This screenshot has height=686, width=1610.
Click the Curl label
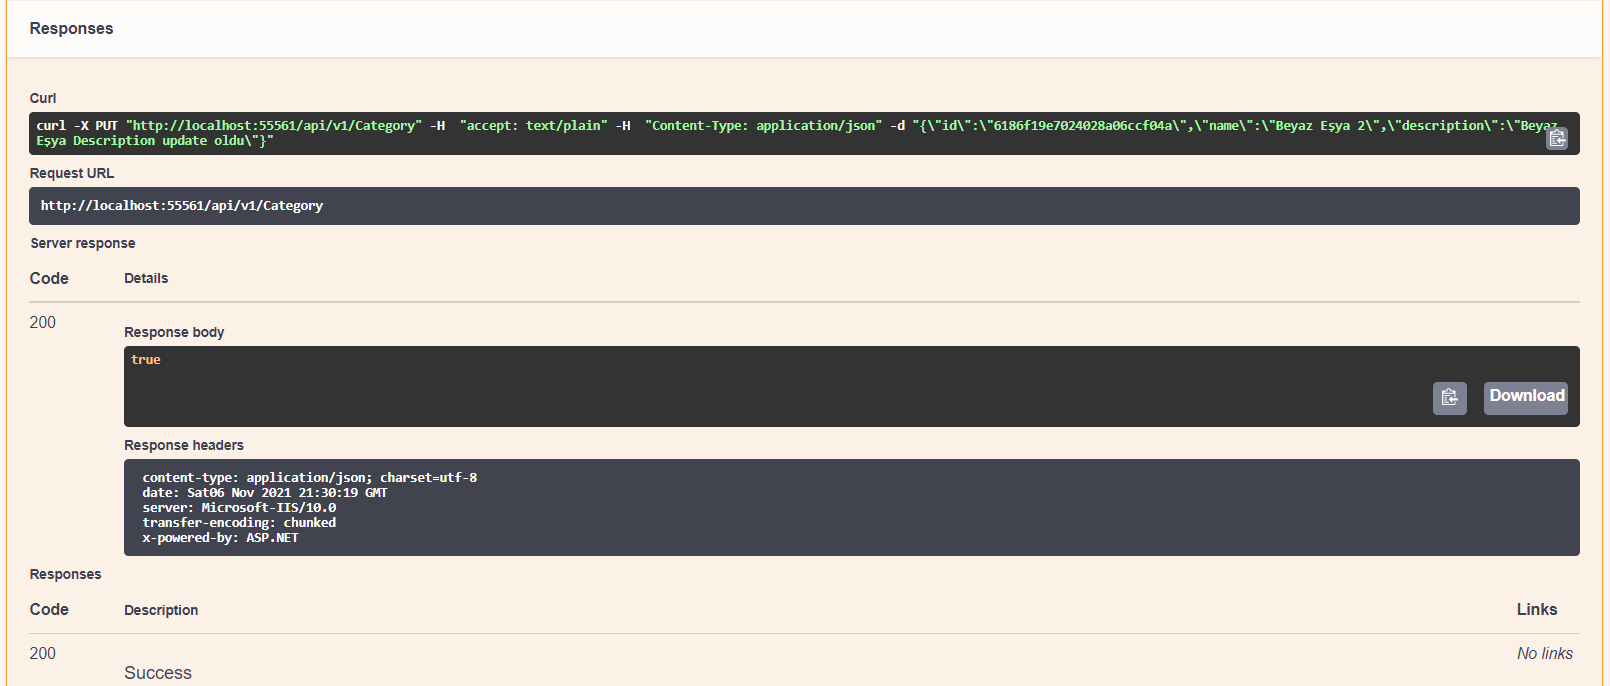(43, 98)
